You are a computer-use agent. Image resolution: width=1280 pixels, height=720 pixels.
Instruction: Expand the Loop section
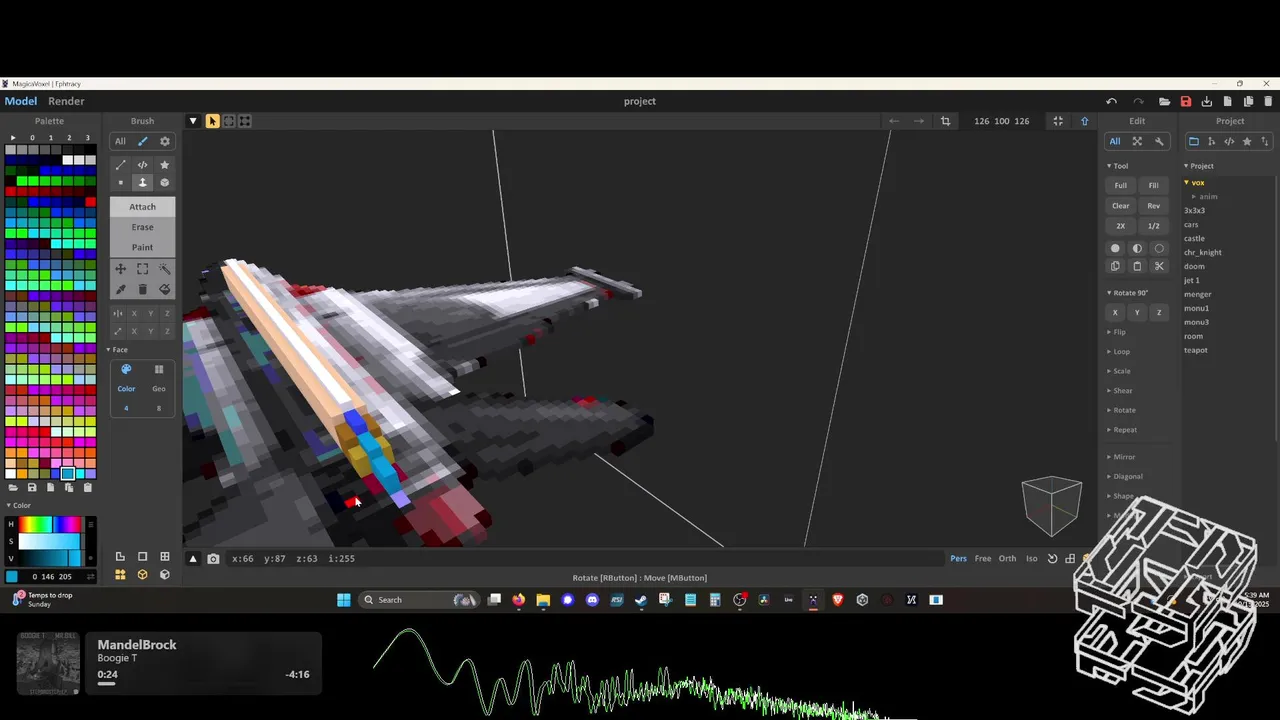(x=1118, y=351)
